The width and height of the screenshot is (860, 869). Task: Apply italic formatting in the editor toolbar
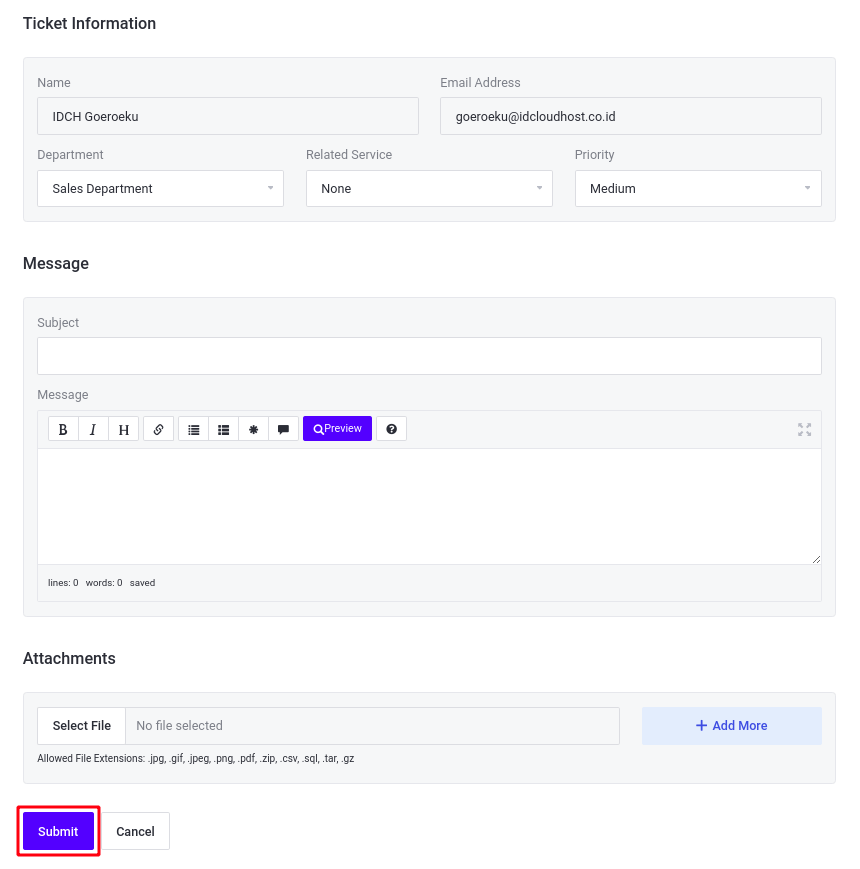click(93, 428)
